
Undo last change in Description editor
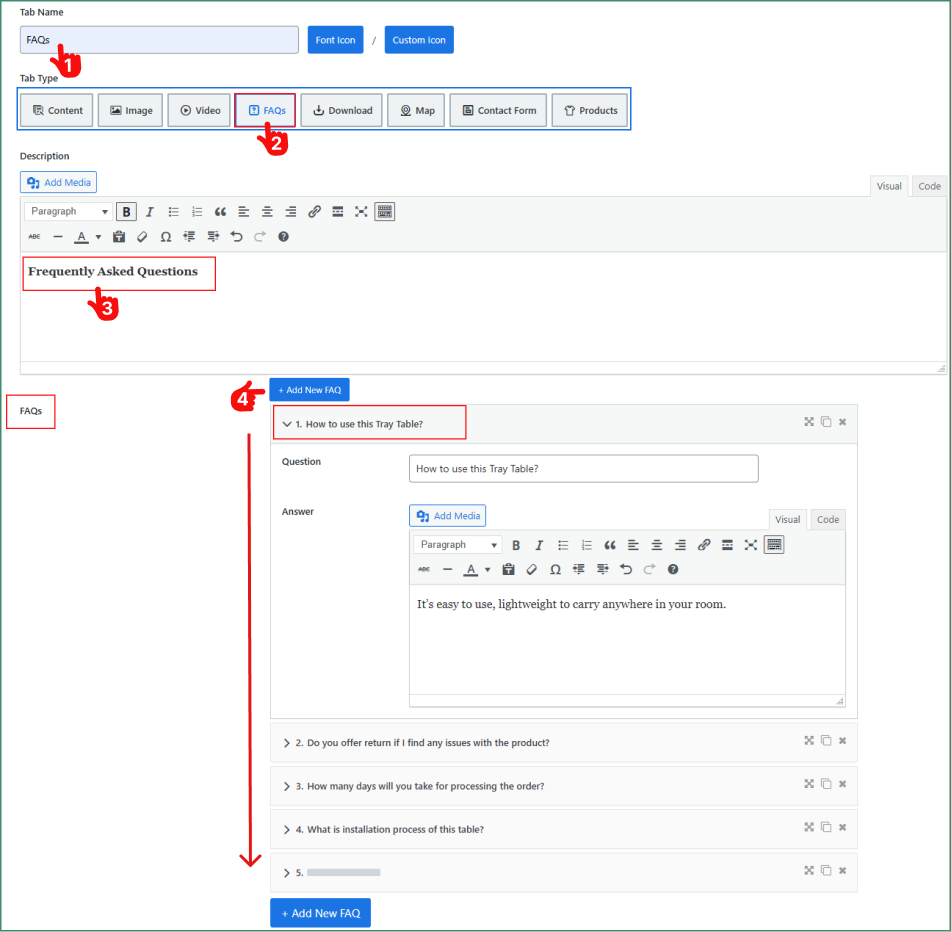(x=237, y=236)
